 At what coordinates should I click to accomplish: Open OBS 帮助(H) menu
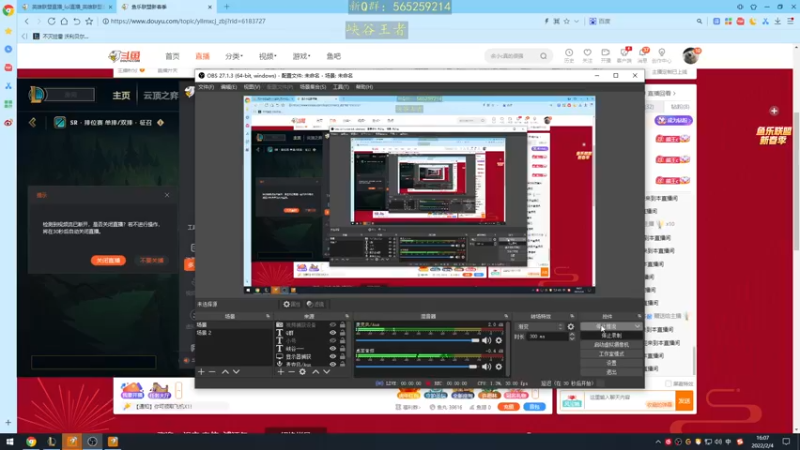(364, 87)
